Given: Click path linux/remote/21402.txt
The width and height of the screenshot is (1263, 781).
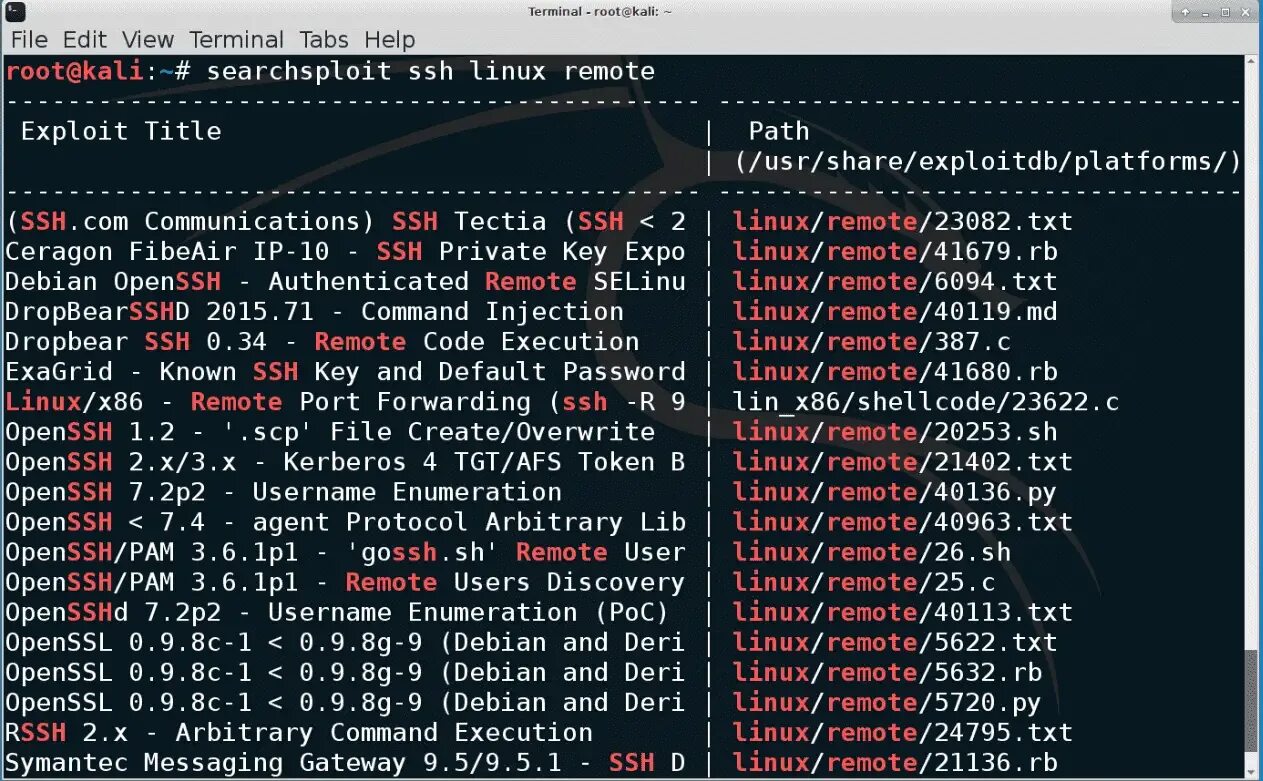Looking at the screenshot, I should (x=903, y=462).
